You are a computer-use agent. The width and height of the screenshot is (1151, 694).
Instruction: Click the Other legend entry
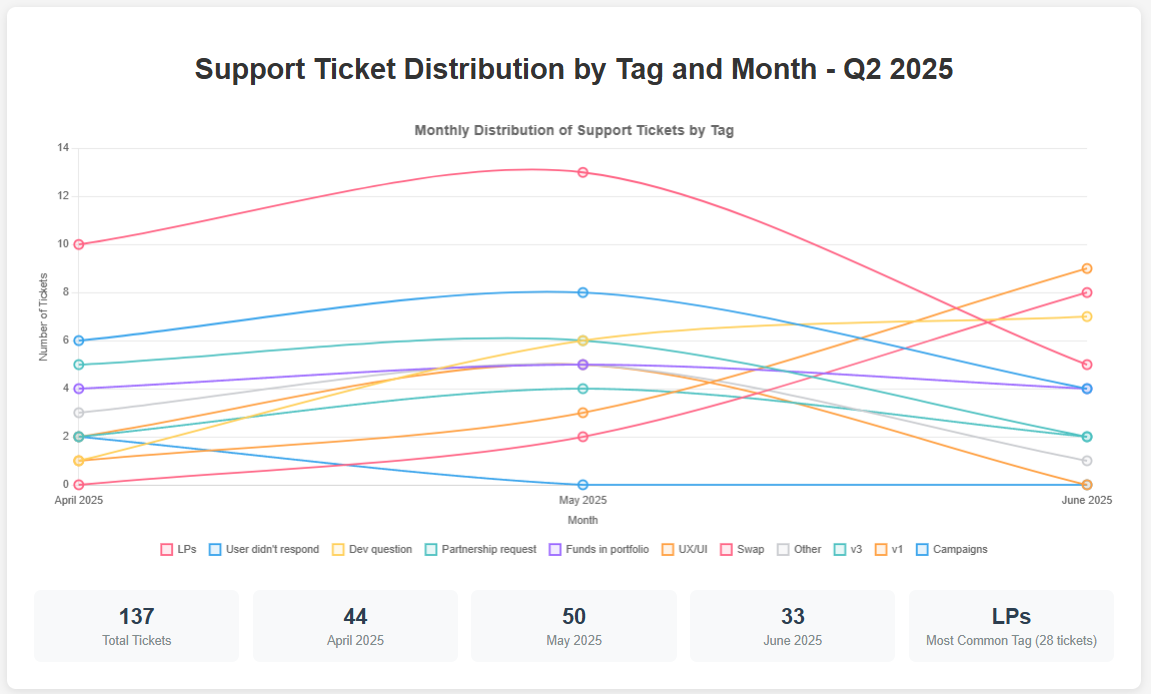pos(798,549)
